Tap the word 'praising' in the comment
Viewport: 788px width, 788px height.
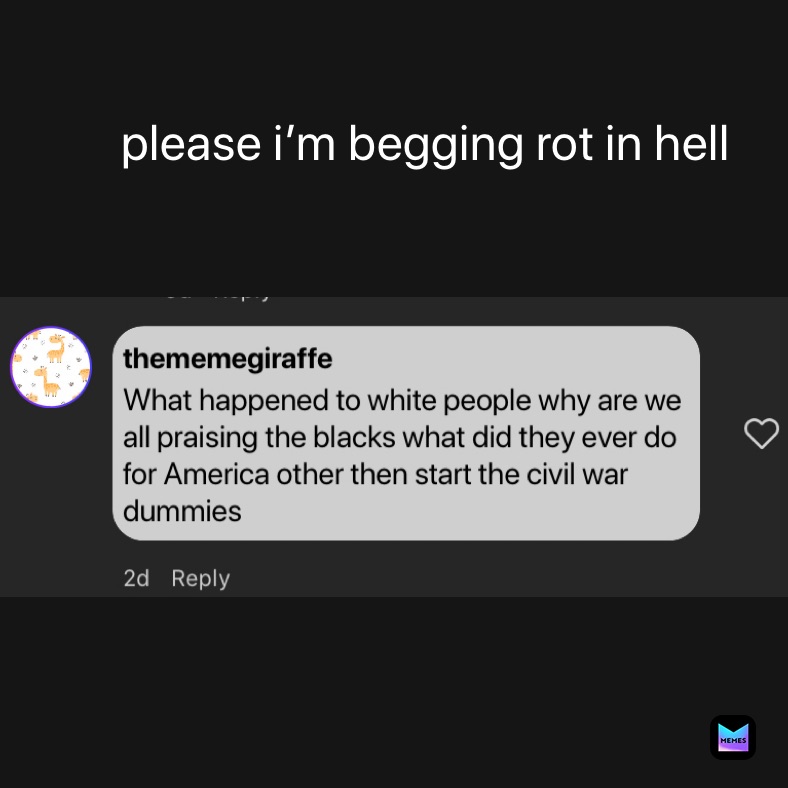(207, 438)
